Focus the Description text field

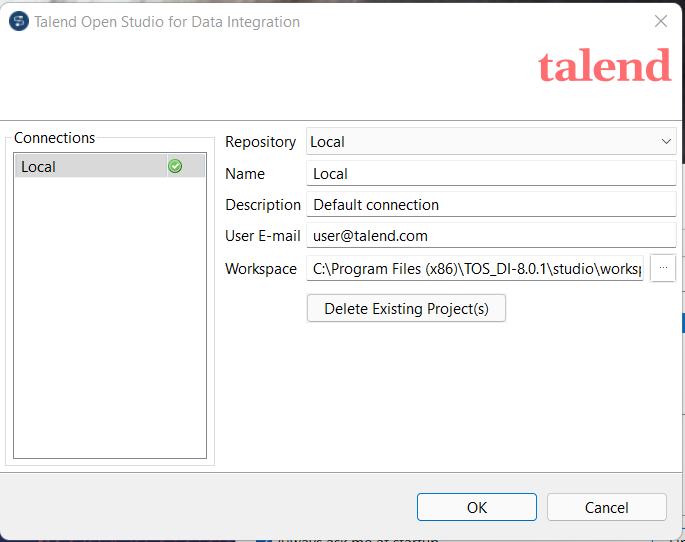point(491,204)
